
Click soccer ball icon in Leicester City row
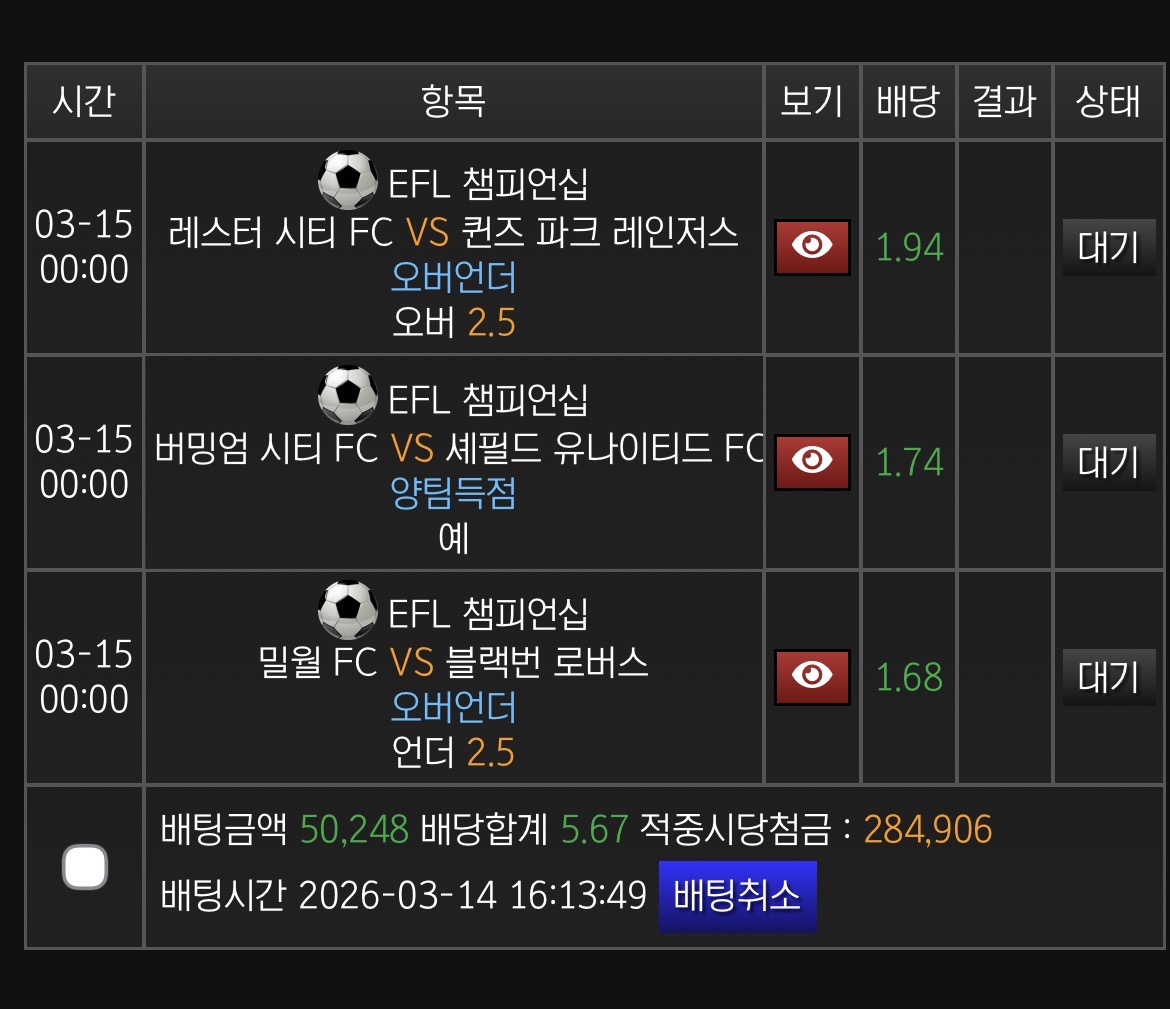(x=347, y=180)
